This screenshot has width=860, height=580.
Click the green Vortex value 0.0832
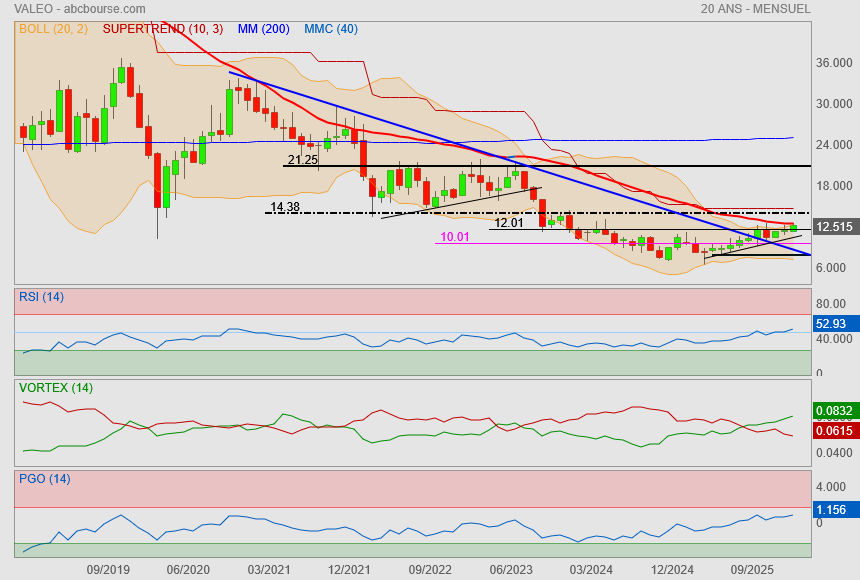(834, 411)
